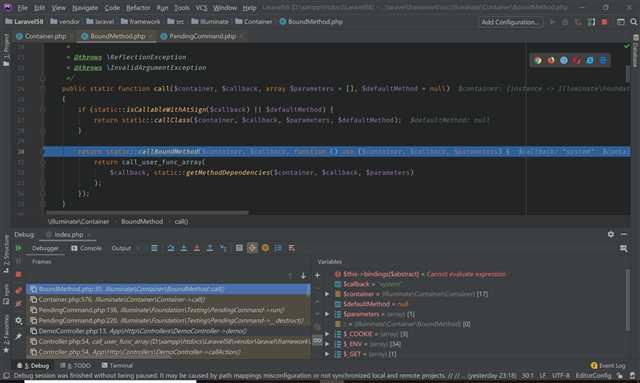Open in Firefox browser icon
This screenshot has height=383, width=640.
coord(551,60)
